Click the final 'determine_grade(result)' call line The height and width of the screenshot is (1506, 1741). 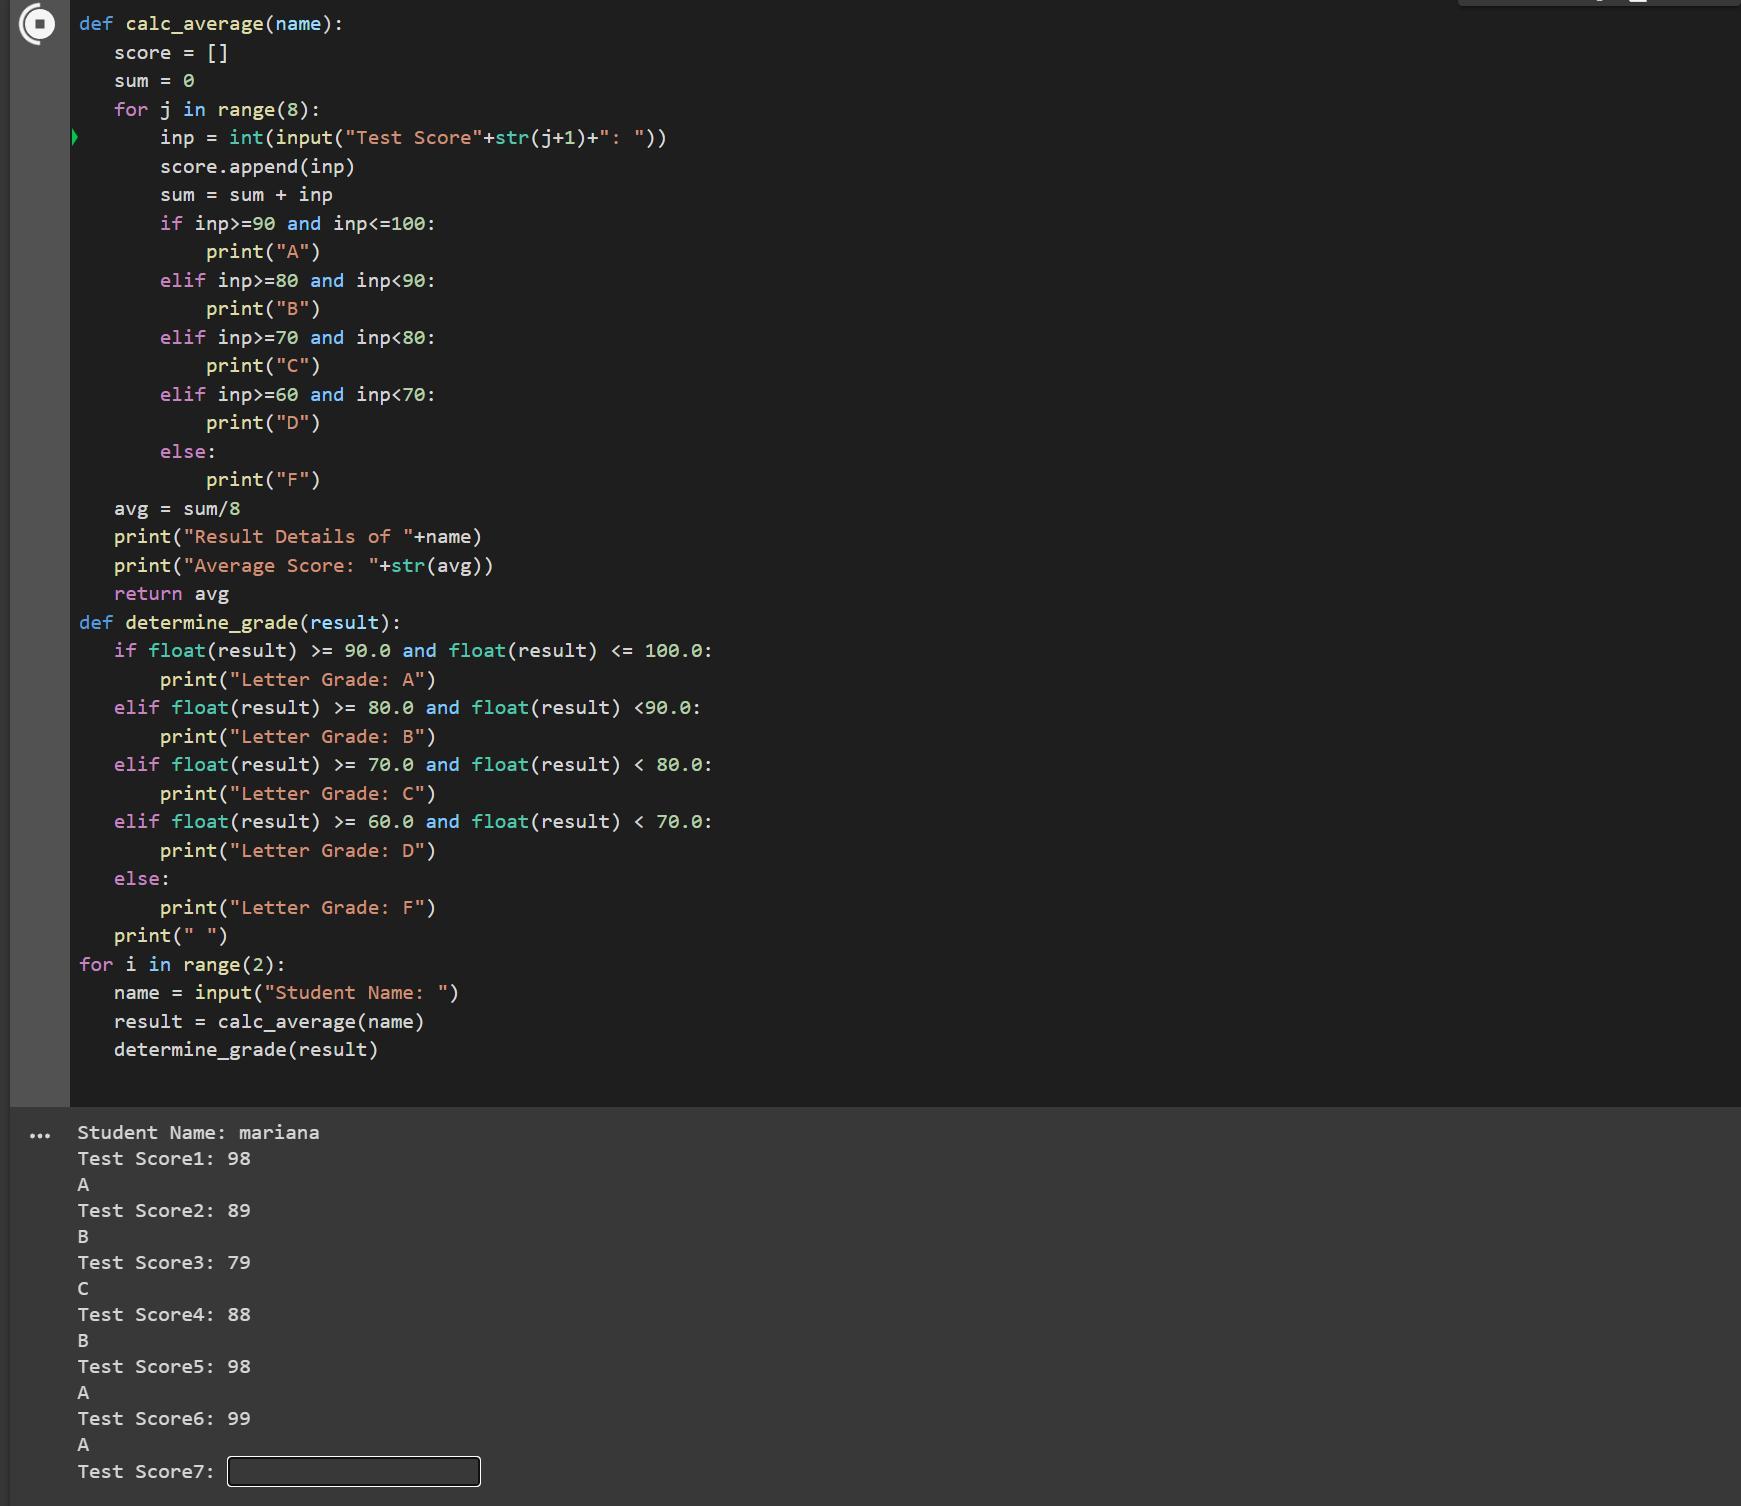[x=245, y=1050]
